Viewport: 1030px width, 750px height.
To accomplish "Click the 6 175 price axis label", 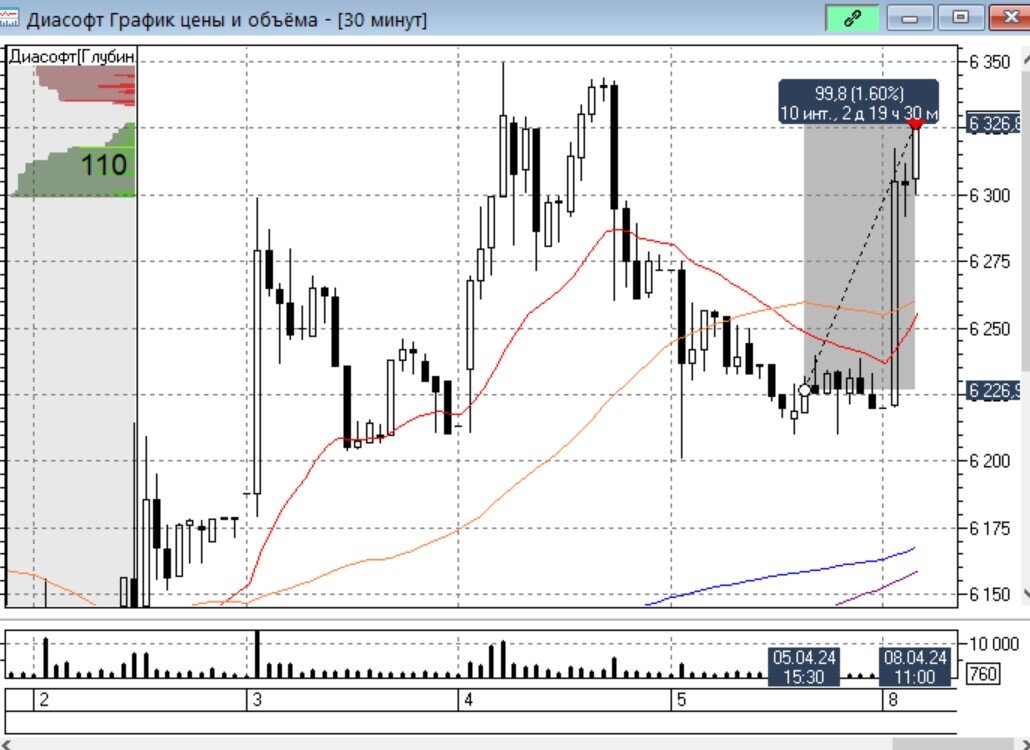I will click(990, 529).
